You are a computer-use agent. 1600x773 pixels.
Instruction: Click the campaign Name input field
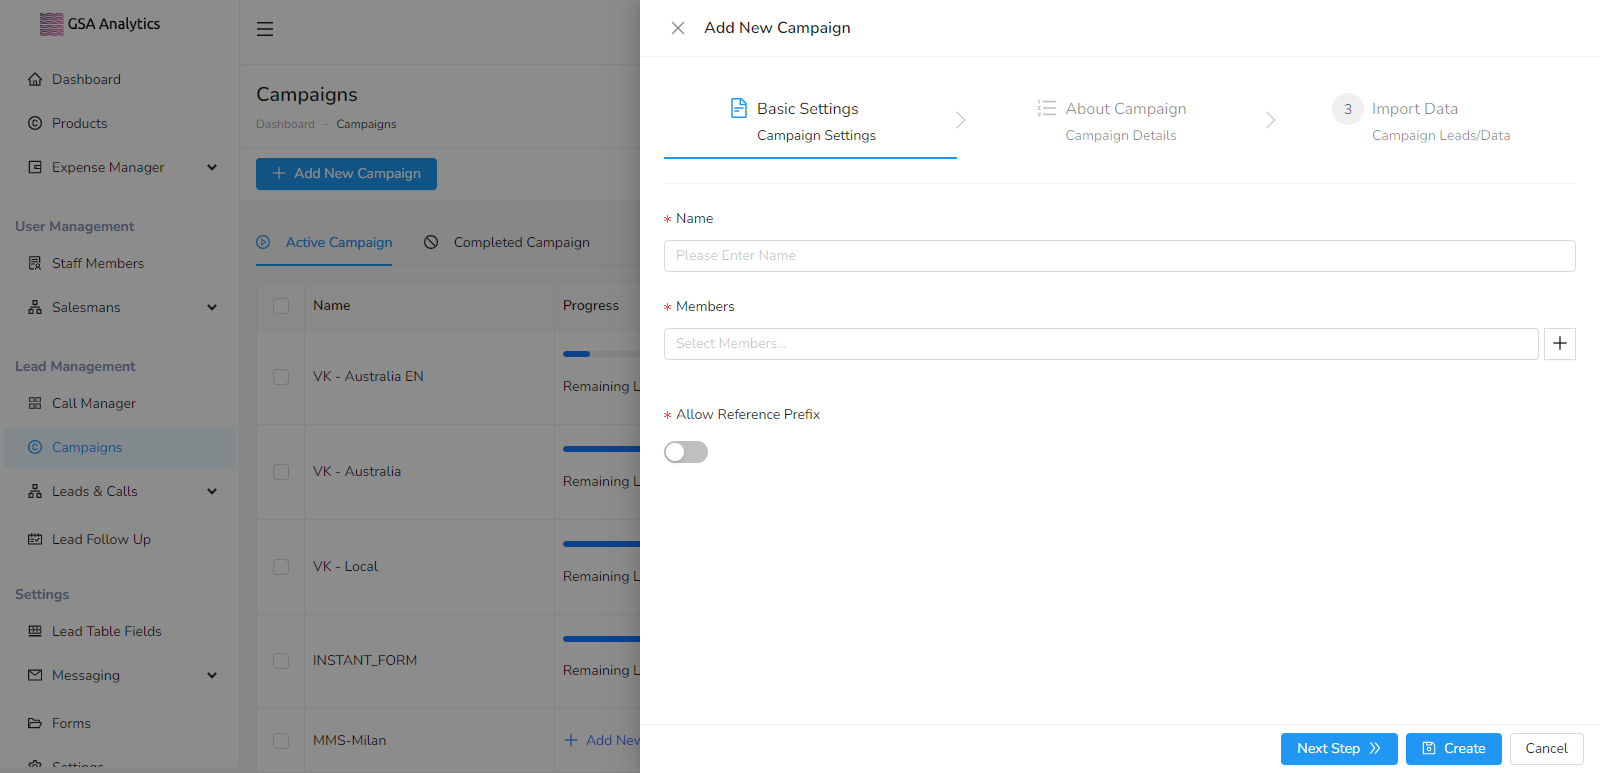click(1120, 256)
